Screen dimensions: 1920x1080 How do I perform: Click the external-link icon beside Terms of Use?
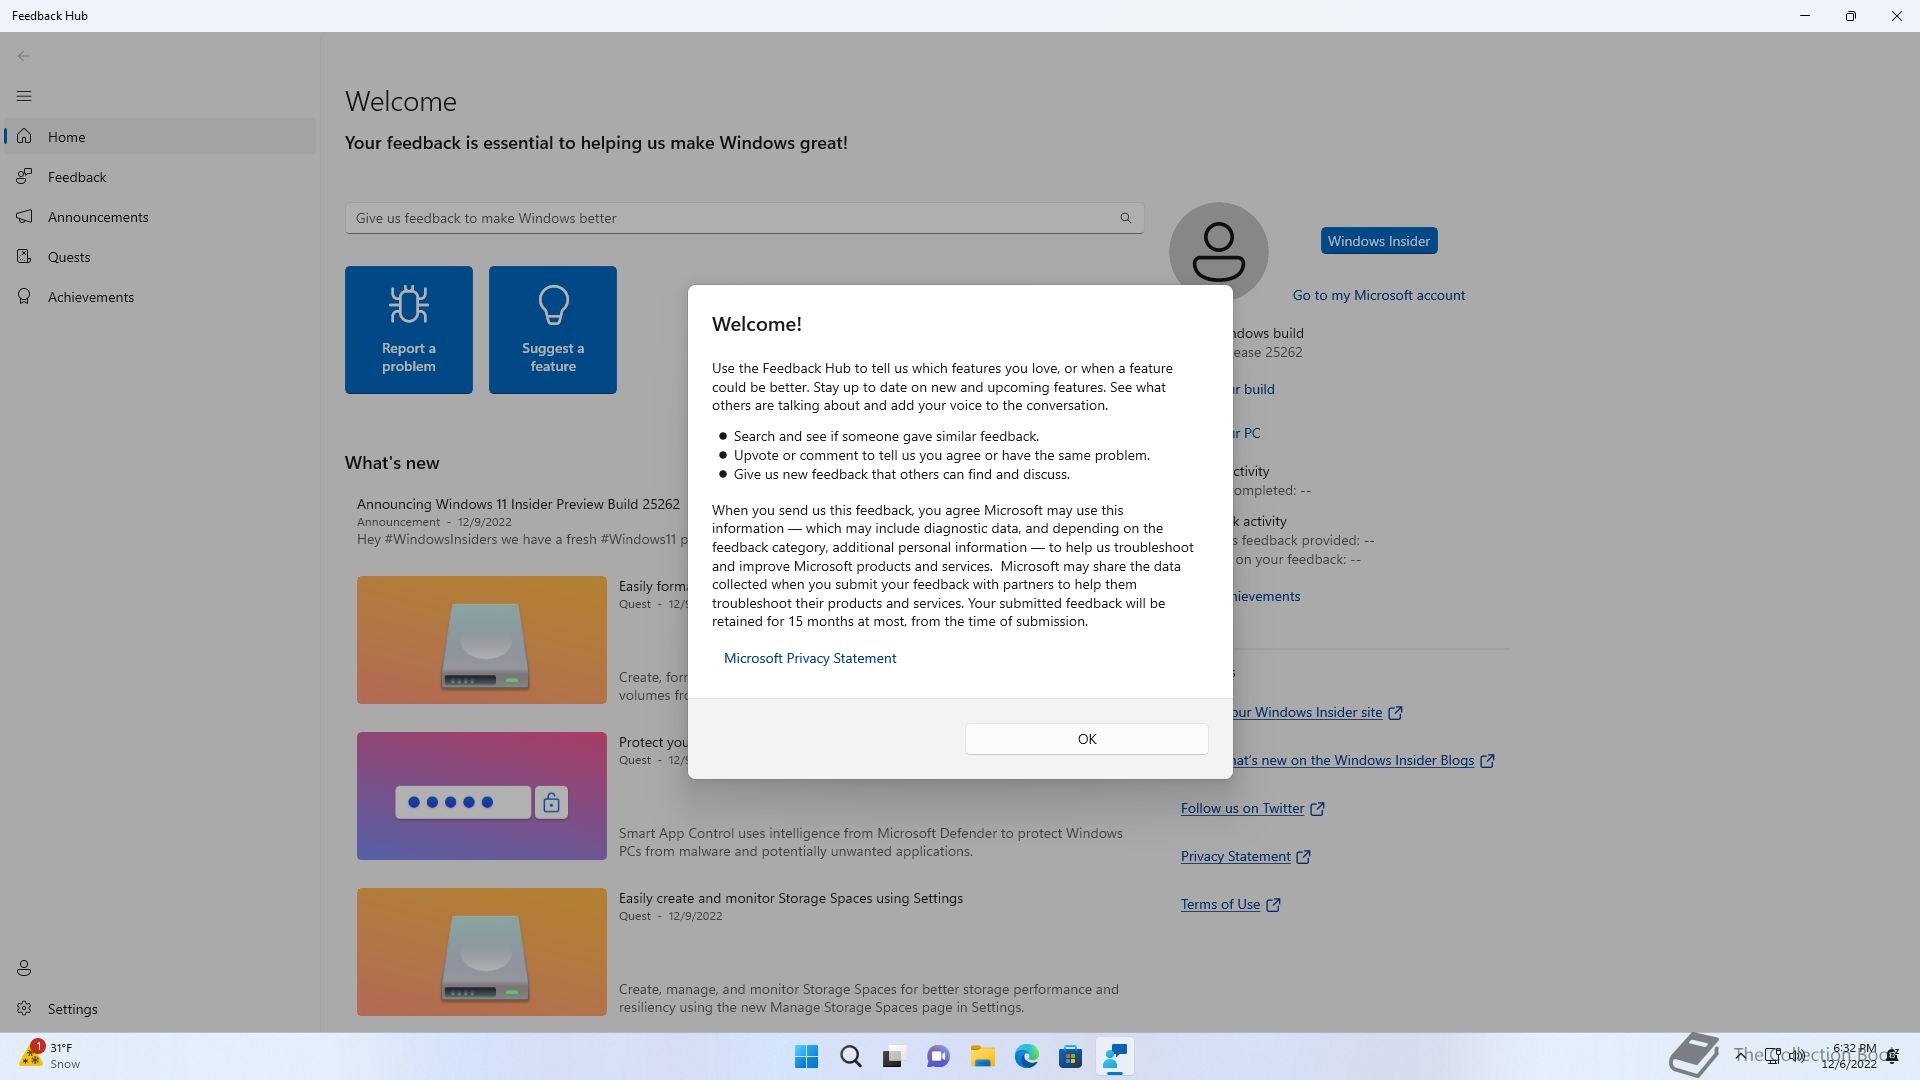(1273, 905)
